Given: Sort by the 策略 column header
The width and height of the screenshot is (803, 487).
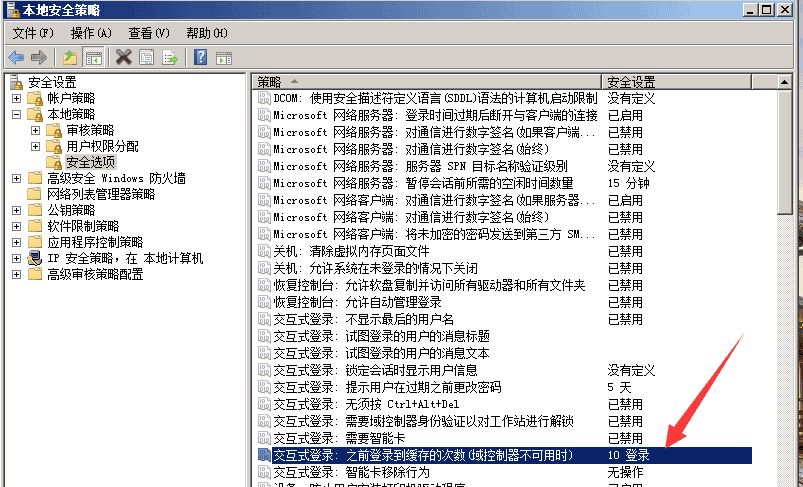Looking at the screenshot, I should (x=426, y=82).
